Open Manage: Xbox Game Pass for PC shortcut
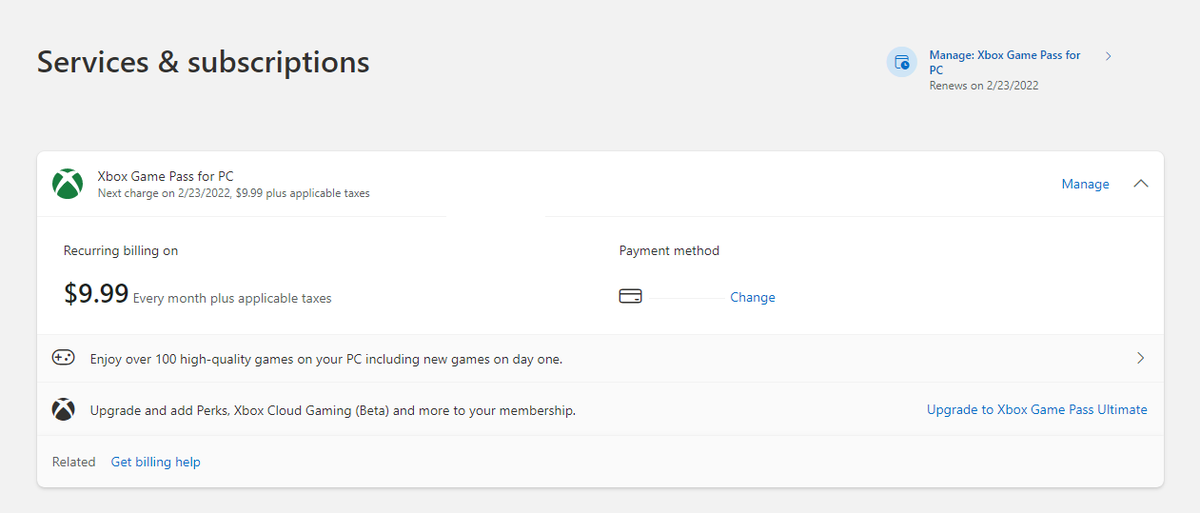The image size is (1200, 513). [x=1005, y=62]
